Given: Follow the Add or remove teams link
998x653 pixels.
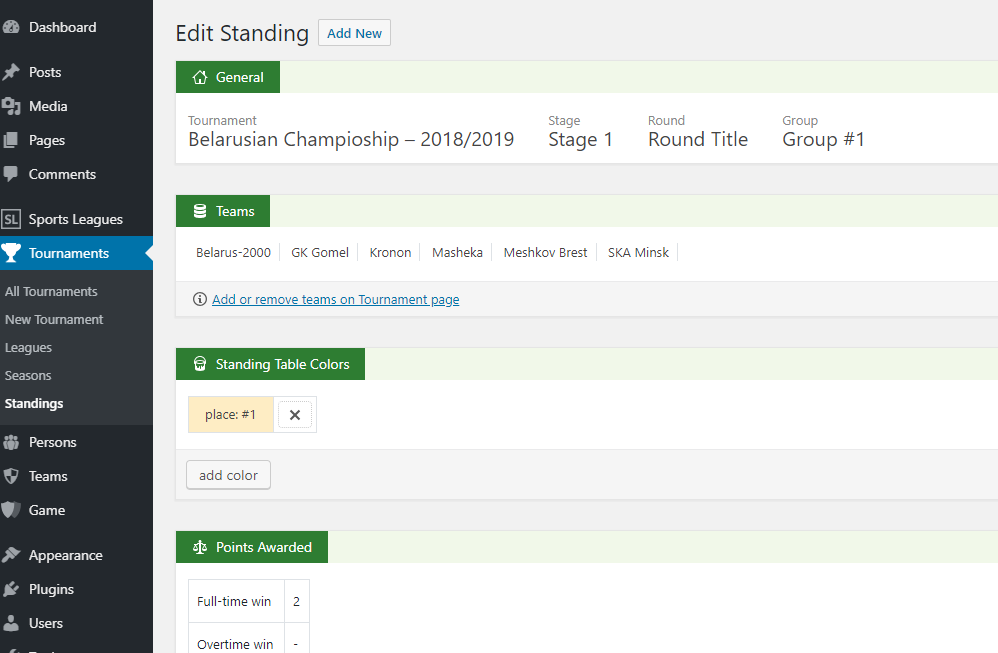Looking at the screenshot, I should (335, 299).
